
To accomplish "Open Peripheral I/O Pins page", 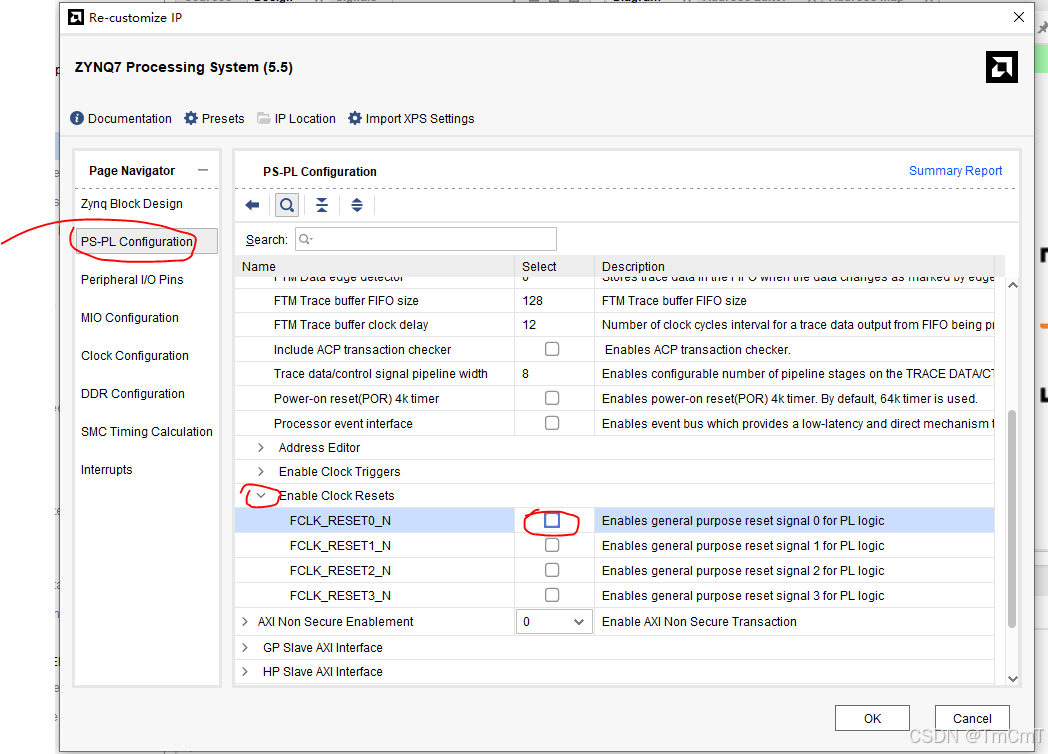I will (132, 279).
